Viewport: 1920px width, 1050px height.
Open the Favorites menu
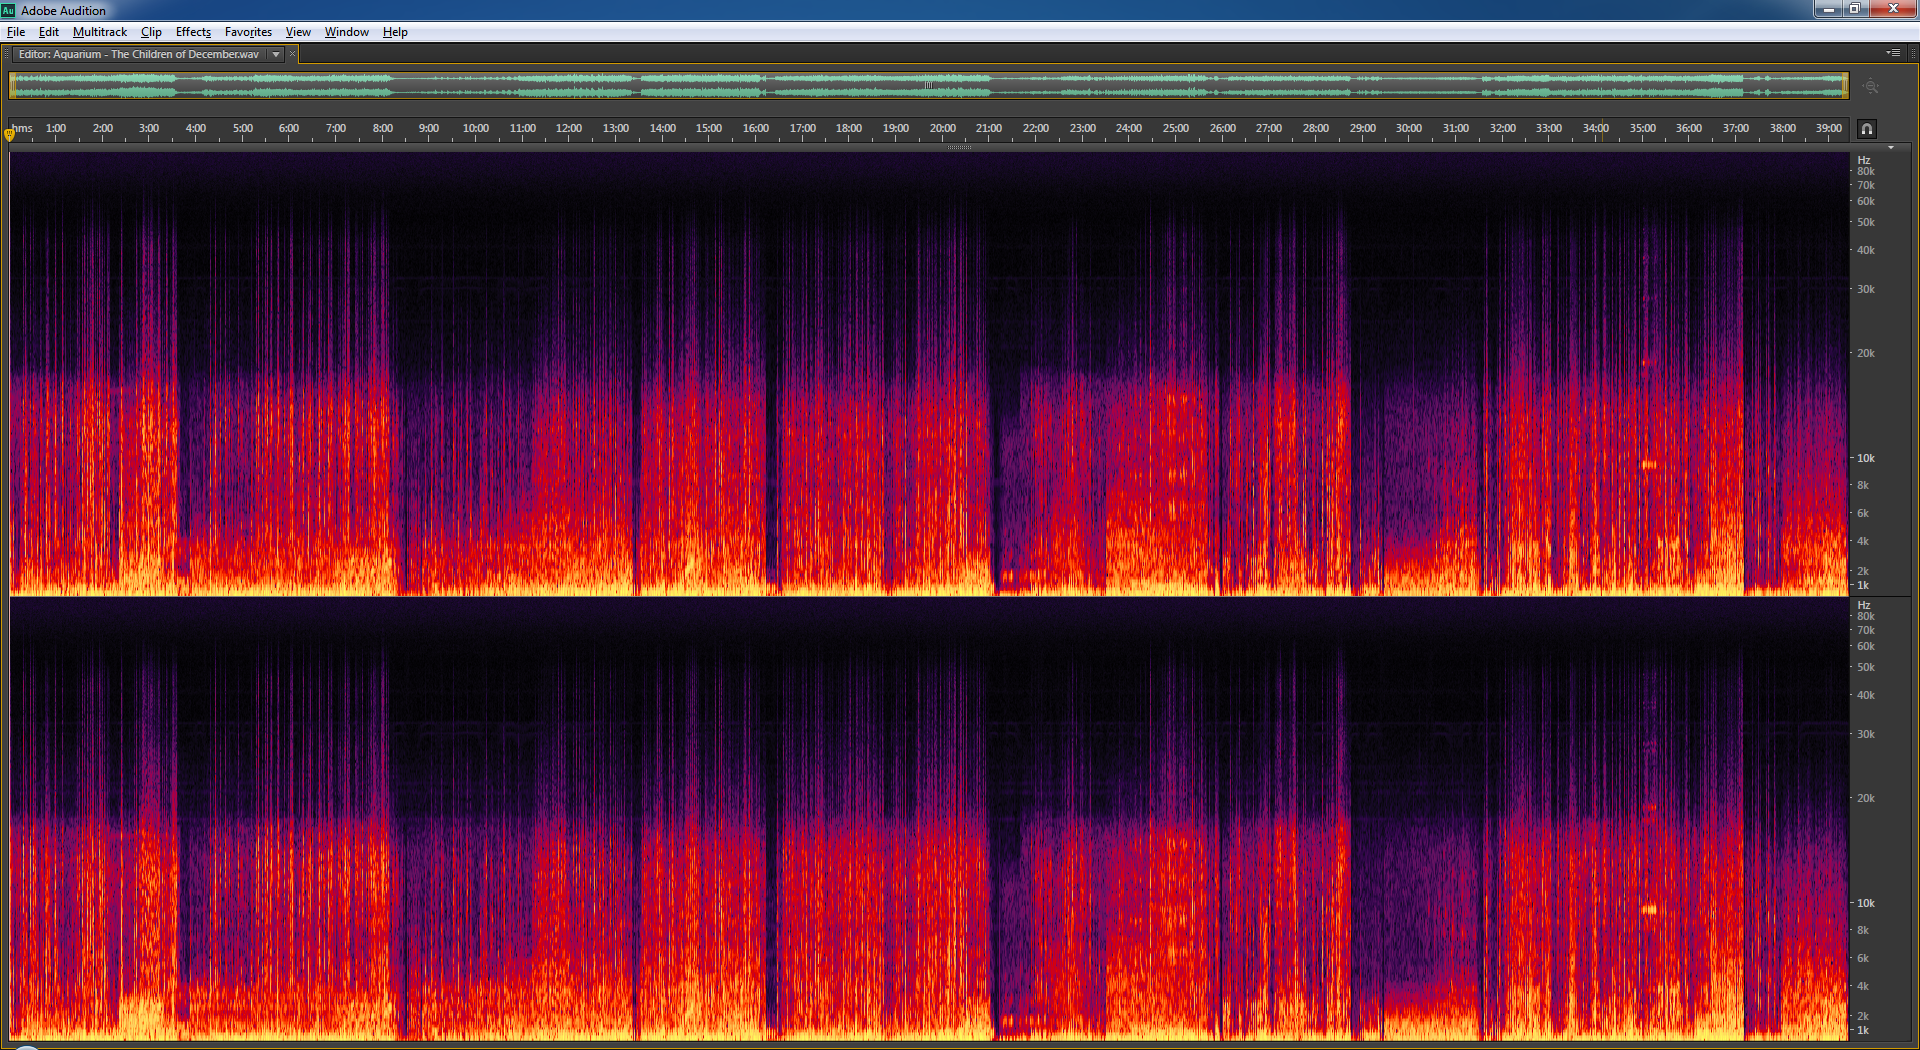click(x=248, y=32)
